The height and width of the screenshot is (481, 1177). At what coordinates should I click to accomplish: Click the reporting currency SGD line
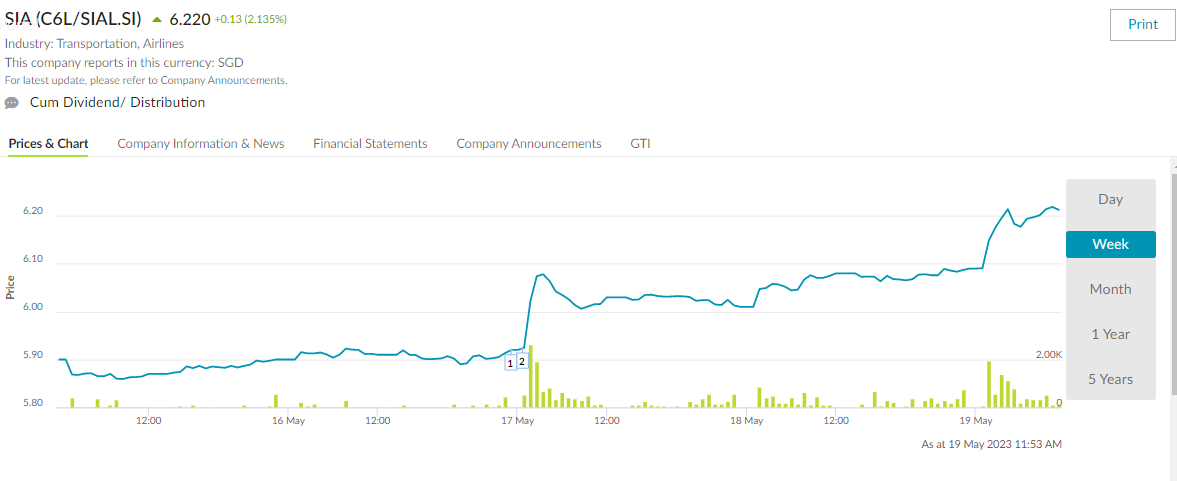(124, 62)
